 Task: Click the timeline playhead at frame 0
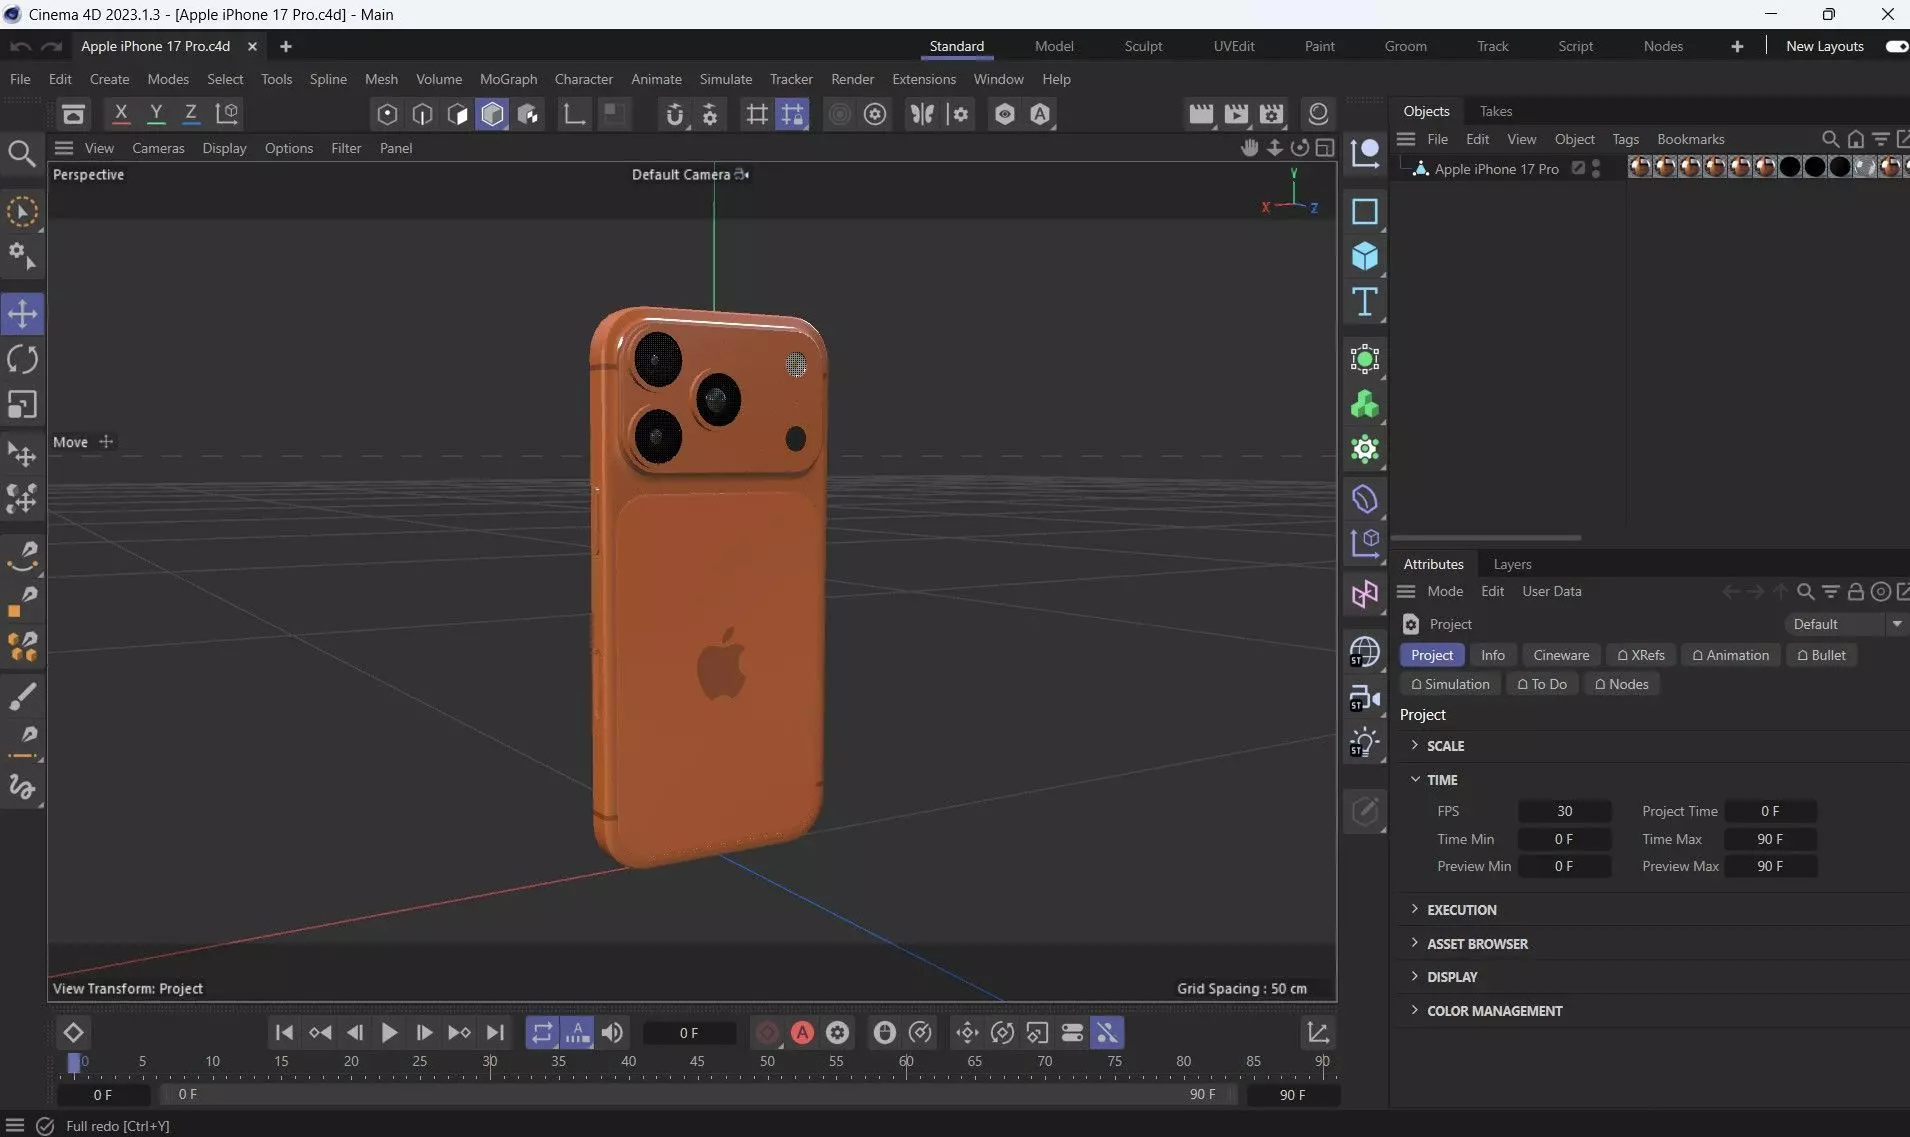pos(73,1063)
